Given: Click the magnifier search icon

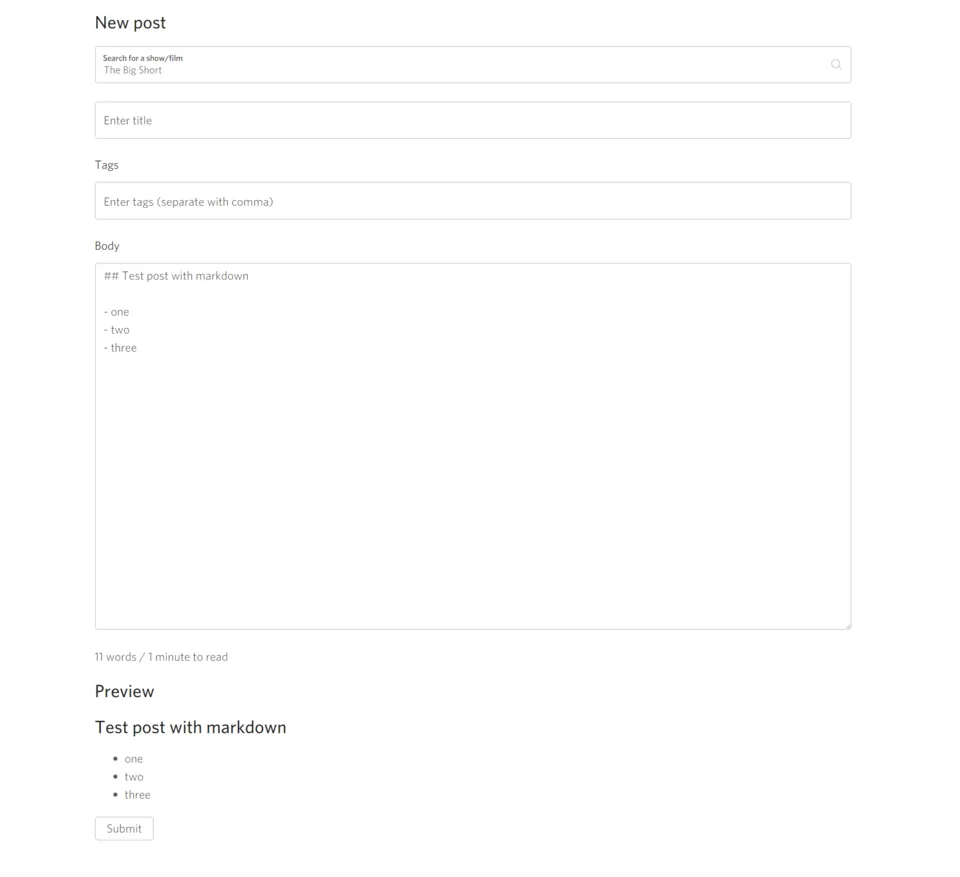Looking at the screenshot, I should pos(836,65).
